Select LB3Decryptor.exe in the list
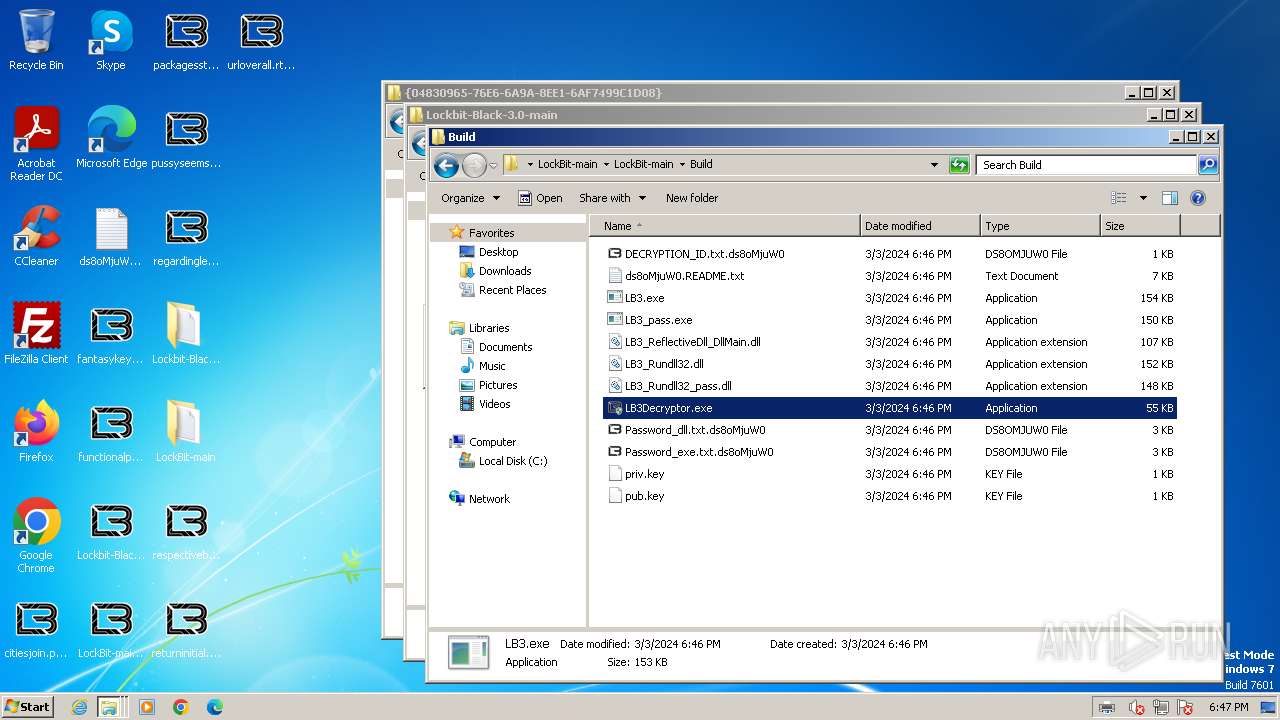The width and height of the screenshot is (1280, 720). click(x=890, y=408)
